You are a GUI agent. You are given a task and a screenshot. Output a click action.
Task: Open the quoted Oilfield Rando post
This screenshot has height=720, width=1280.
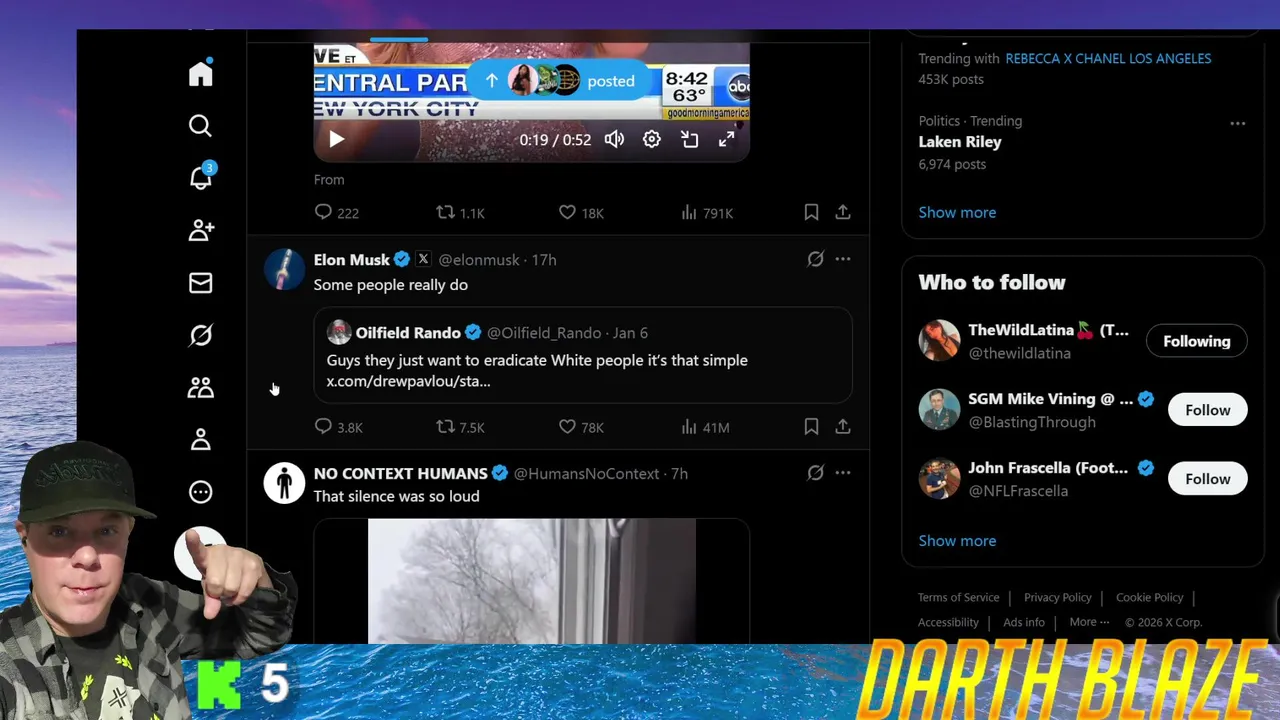[x=583, y=355]
